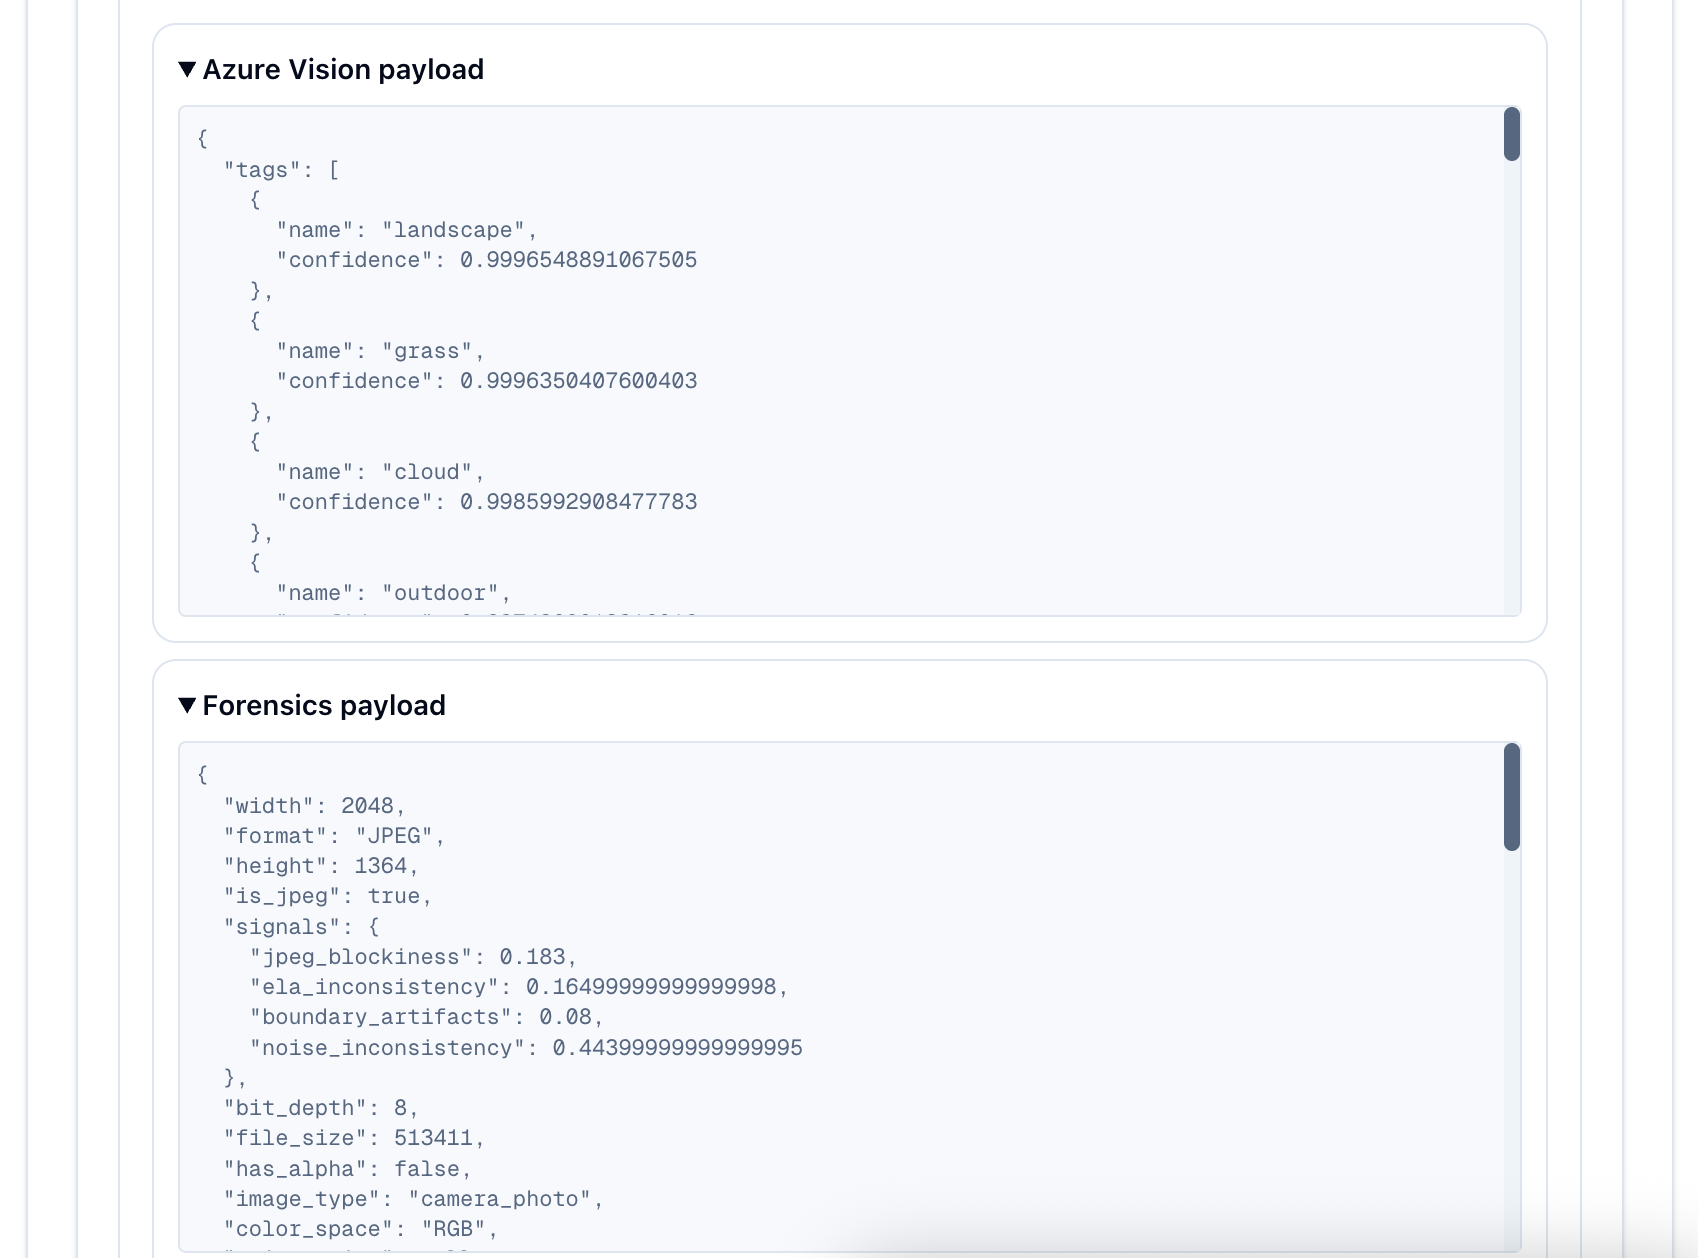The height and width of the screenshot is (1258, 1698).
Task: Click the confidence value 0.9985992908477783
Action: [579, 502]
